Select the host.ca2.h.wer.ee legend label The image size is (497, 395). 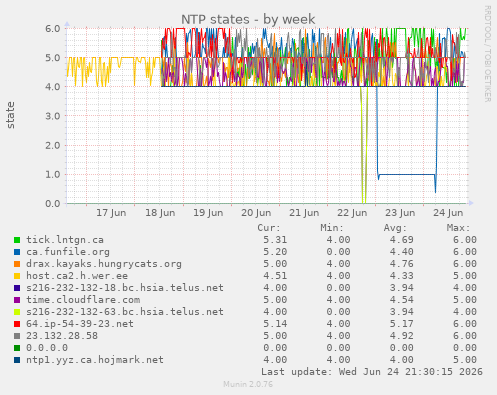(77, 276)
